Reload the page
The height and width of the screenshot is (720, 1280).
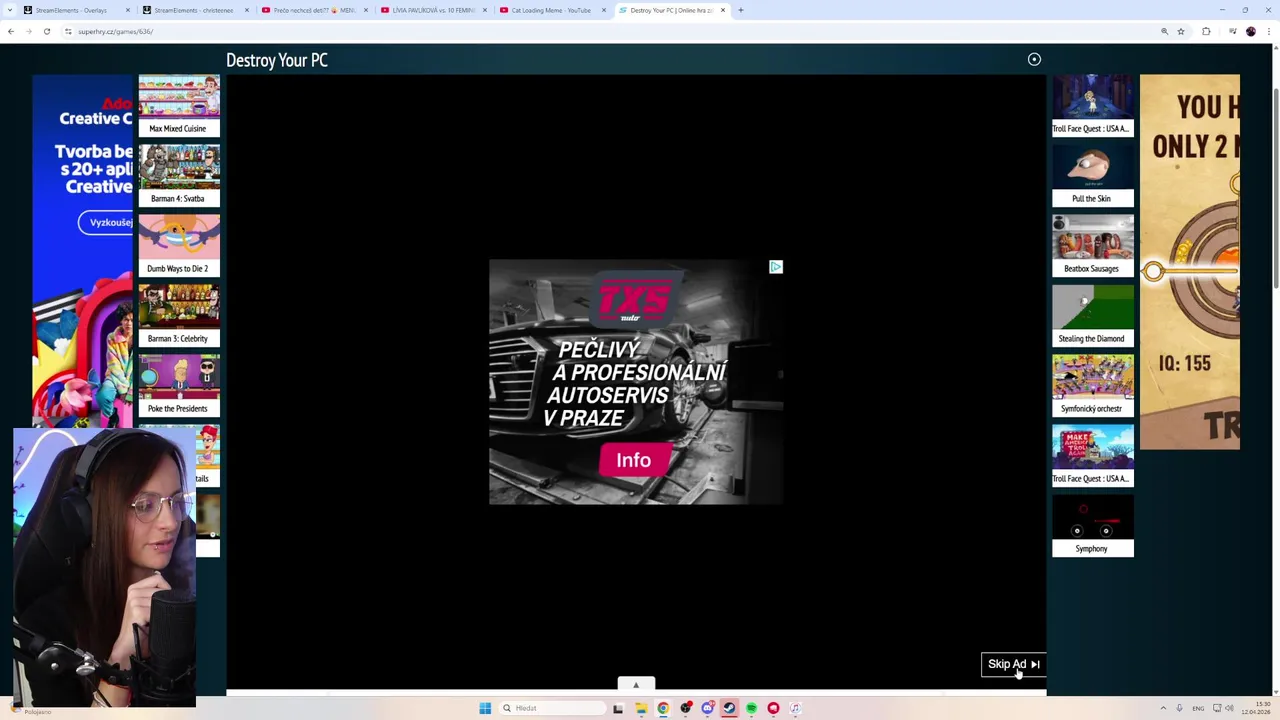click(47, 31)
